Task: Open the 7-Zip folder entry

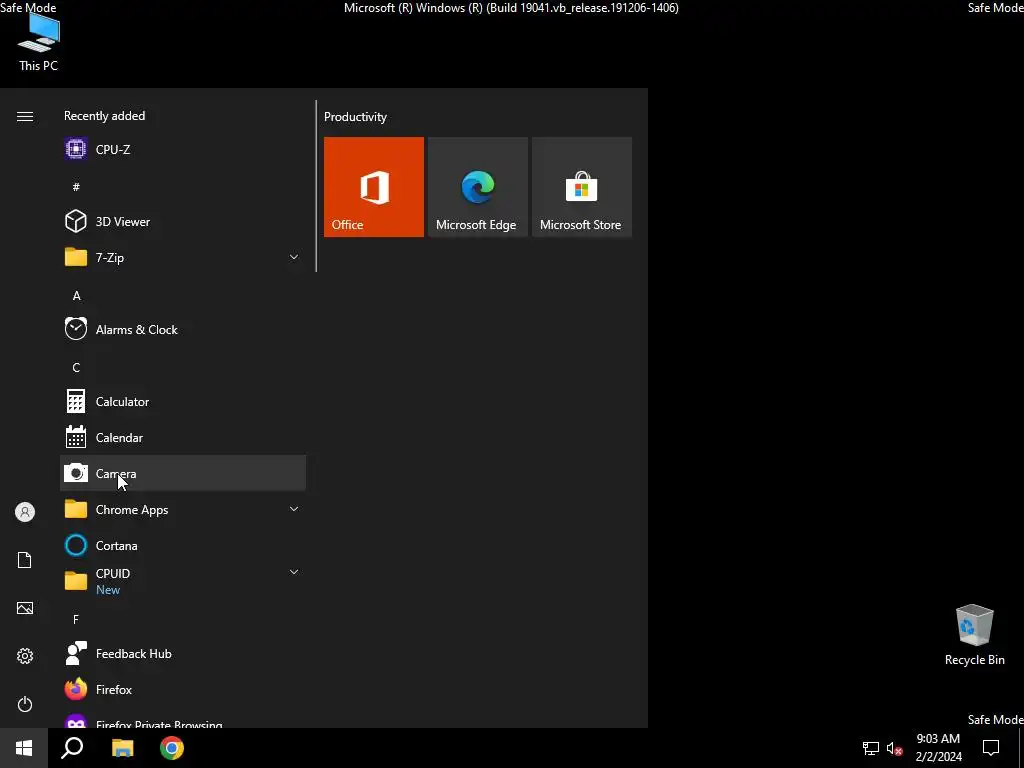Action: pyautogui.click(x=183, y=257)
